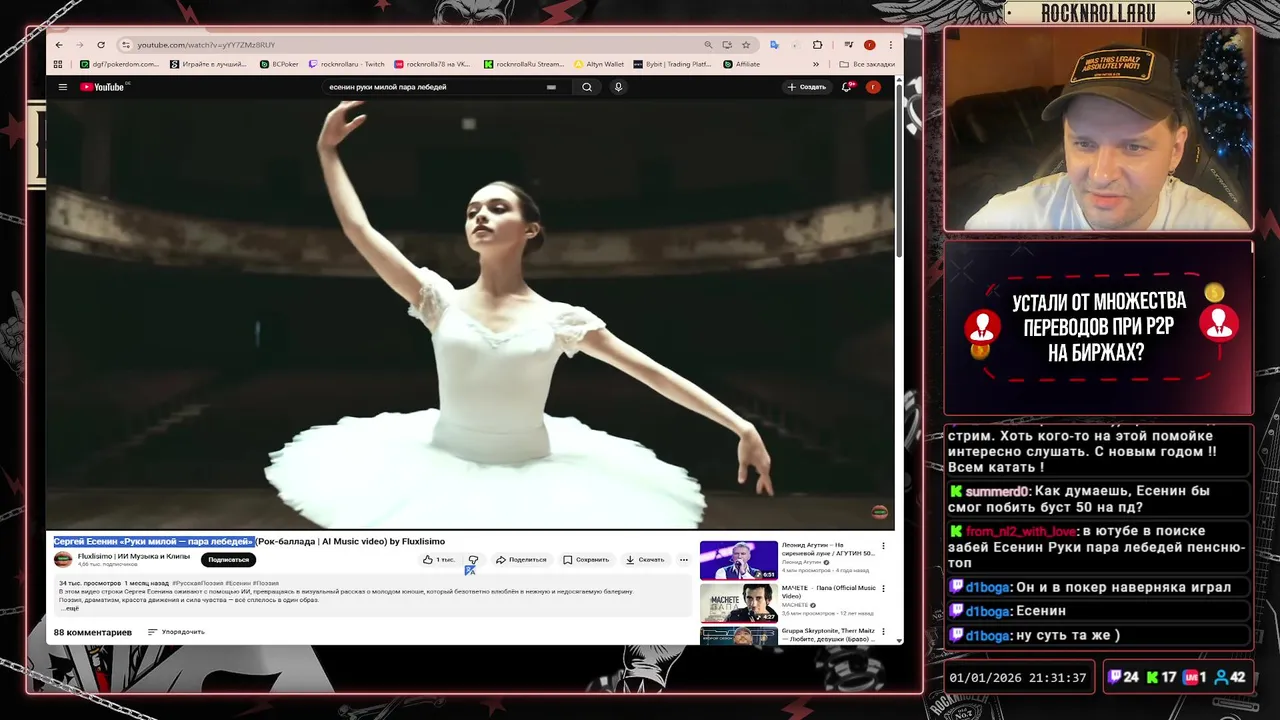Expand the description with ...ещё

coord(69,608)
